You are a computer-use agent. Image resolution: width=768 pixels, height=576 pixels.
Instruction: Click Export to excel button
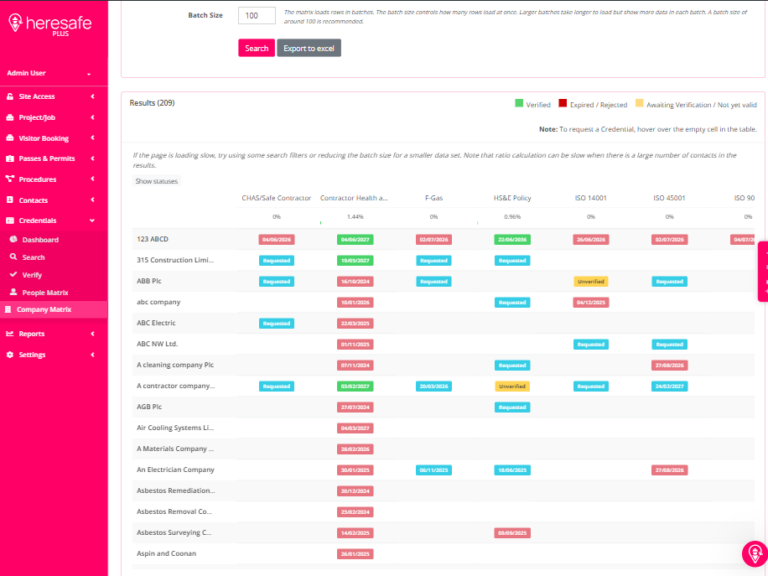pyautogui.click(x=309, y=48)
